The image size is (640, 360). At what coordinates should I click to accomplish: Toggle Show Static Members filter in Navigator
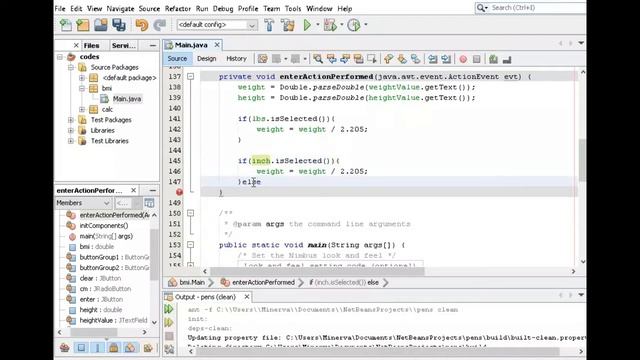(x=98, y=347)
